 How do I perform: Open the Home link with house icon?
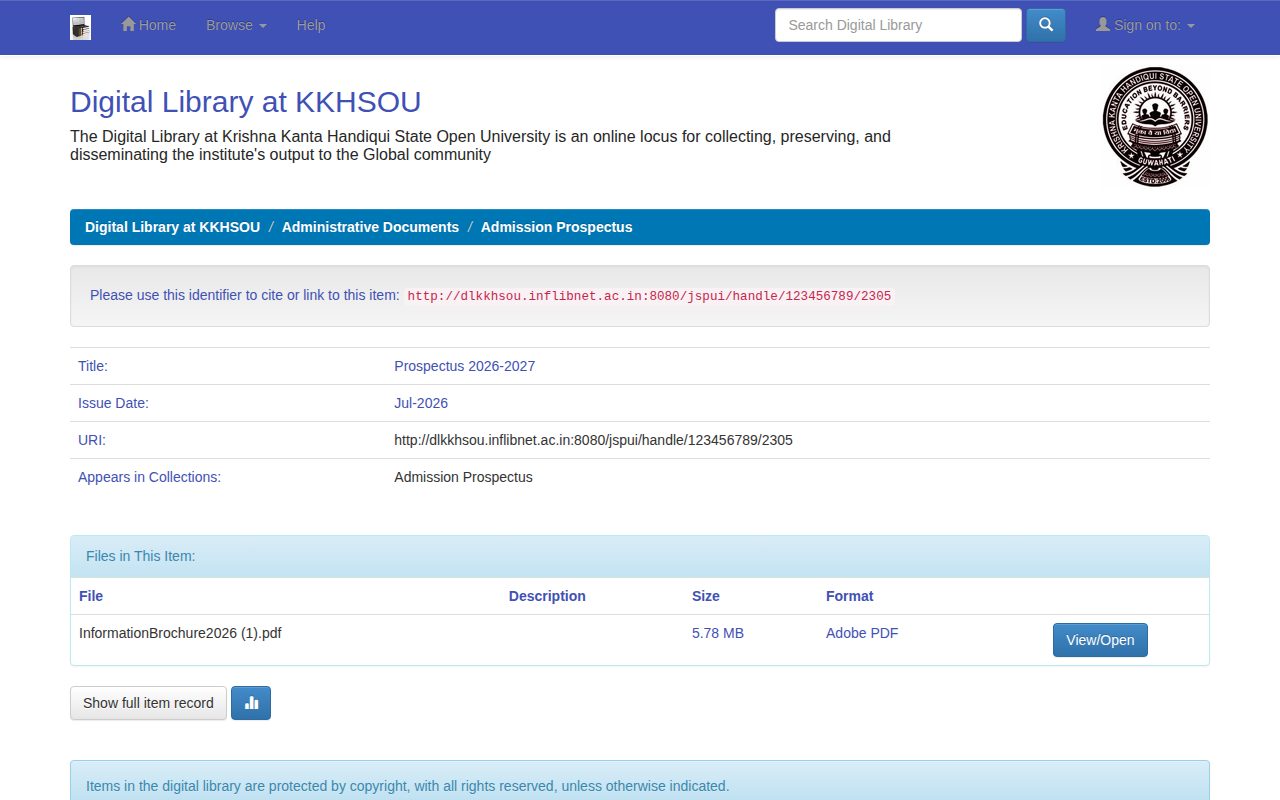tap(148, 25)
